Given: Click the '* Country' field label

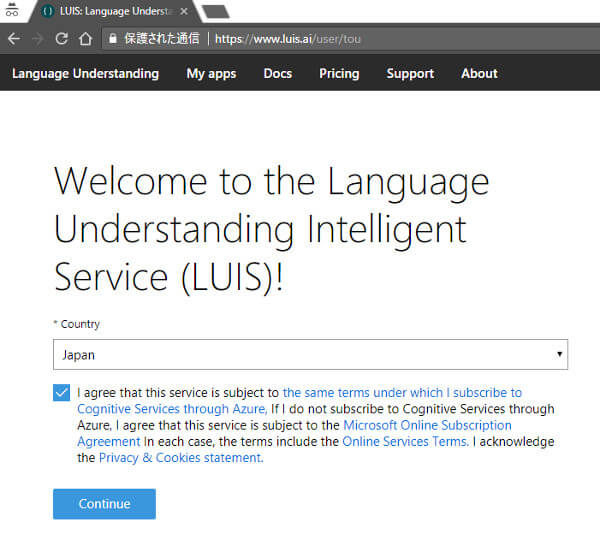Looking at the screenshot, I should (x=77, y=324).
